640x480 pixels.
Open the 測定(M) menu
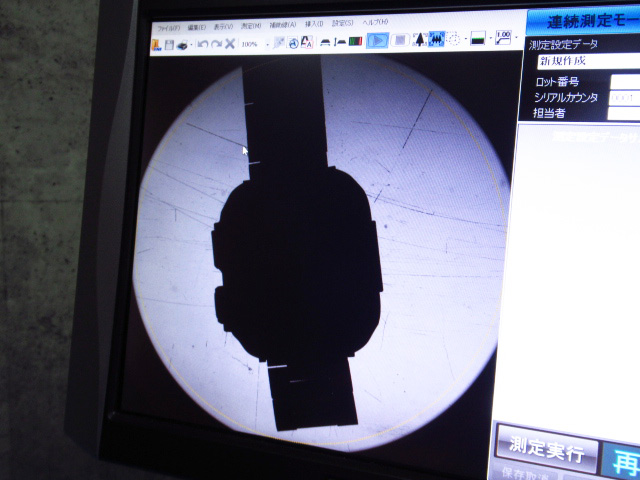250,25
